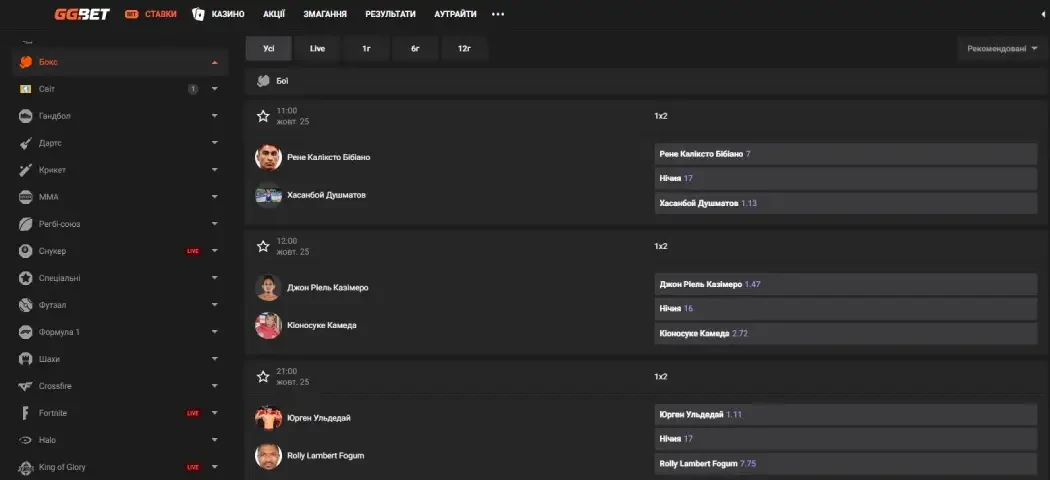Expand the Гандбол sport category
This screenshot has width=1050, height=480.
[214, 116]
